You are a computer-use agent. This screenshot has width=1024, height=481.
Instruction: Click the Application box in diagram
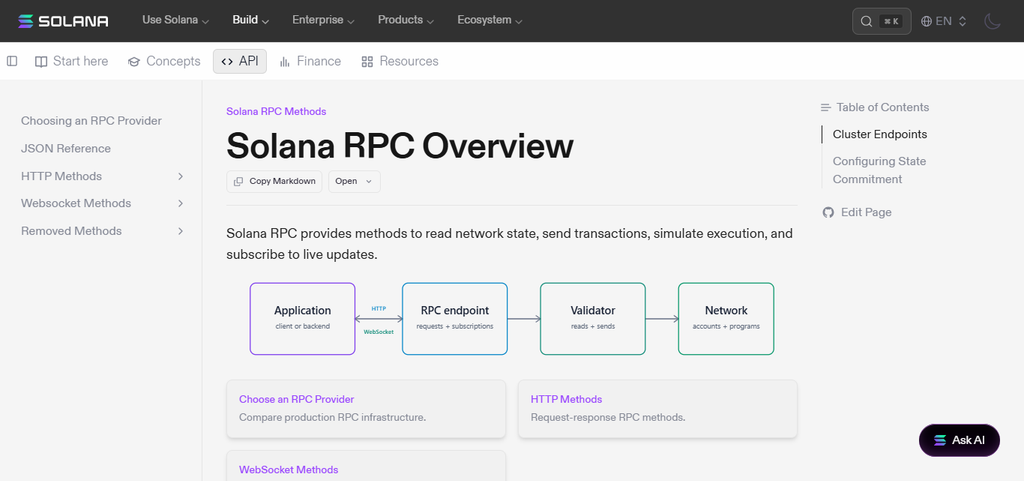[x=302, y=318]
